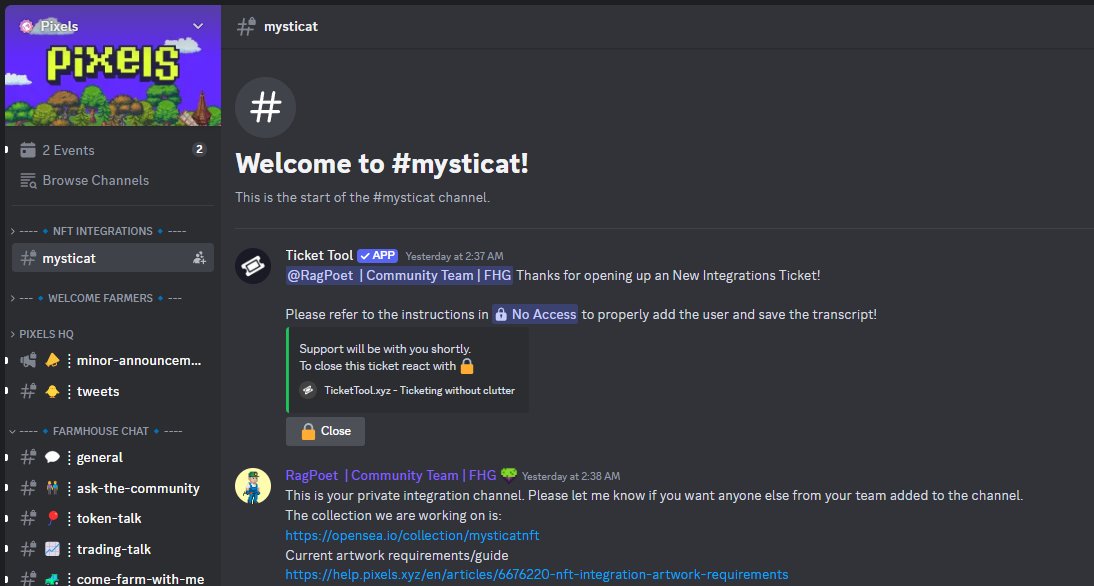This screenshot has height=586, width=1094.
Task: Click the hash icon in channel header
Action: point(246,27)
